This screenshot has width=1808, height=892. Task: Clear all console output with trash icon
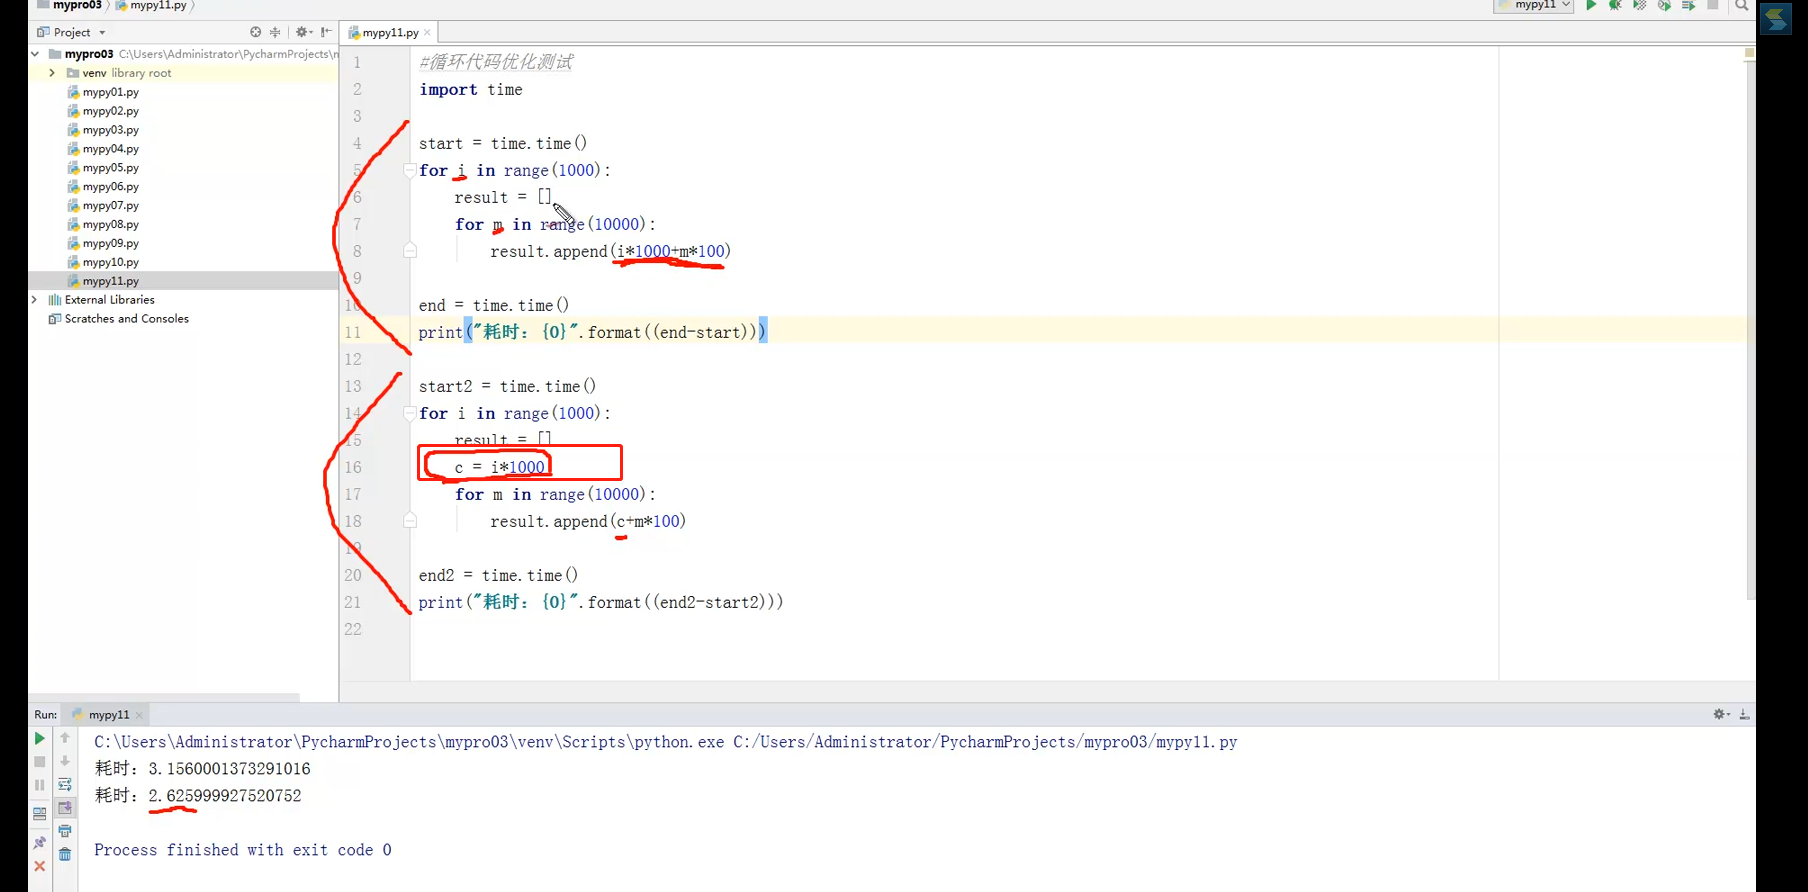click(x=65, y=854)
